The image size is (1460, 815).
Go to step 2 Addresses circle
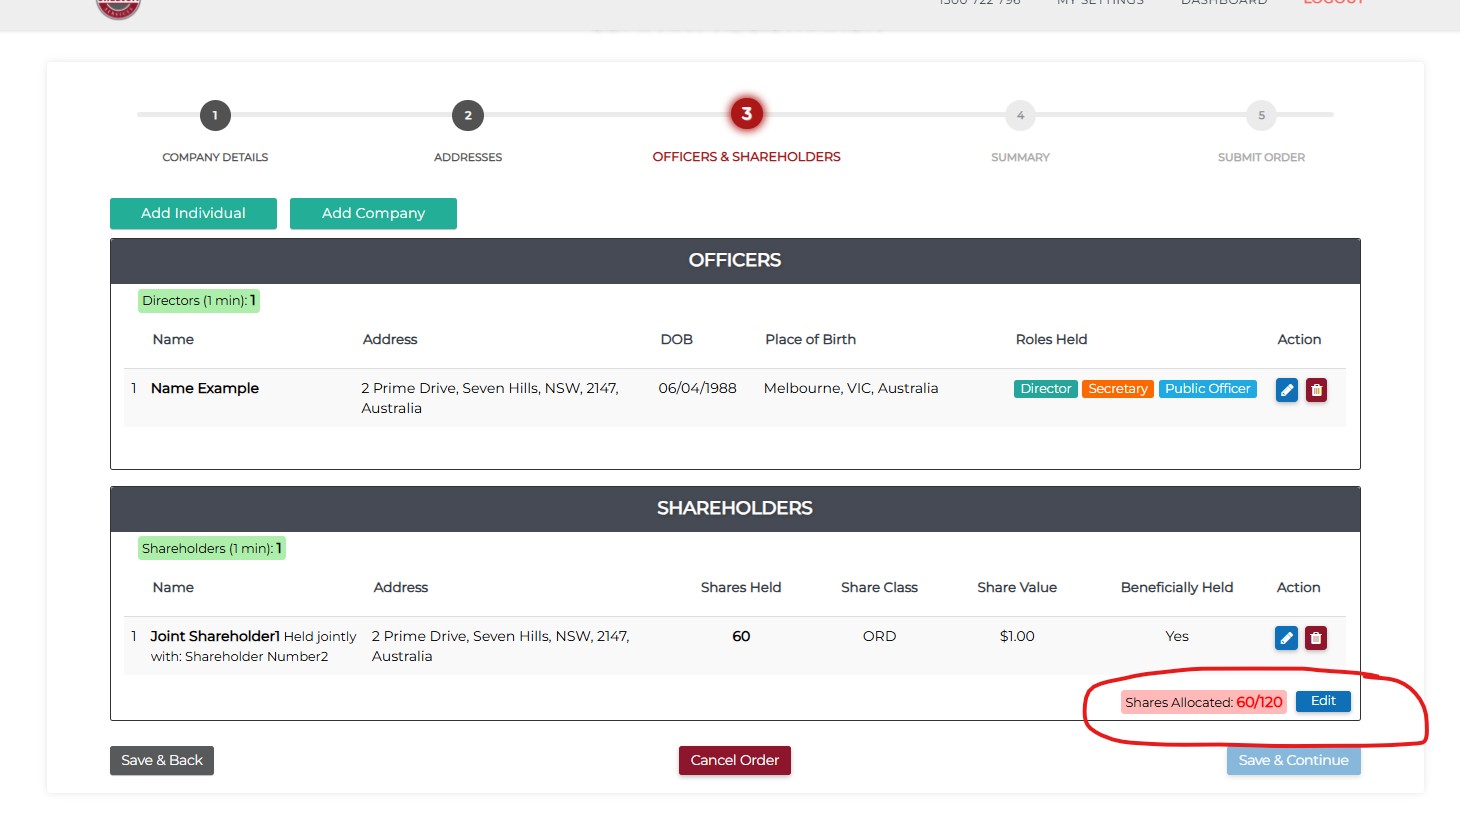pos(468,115)
